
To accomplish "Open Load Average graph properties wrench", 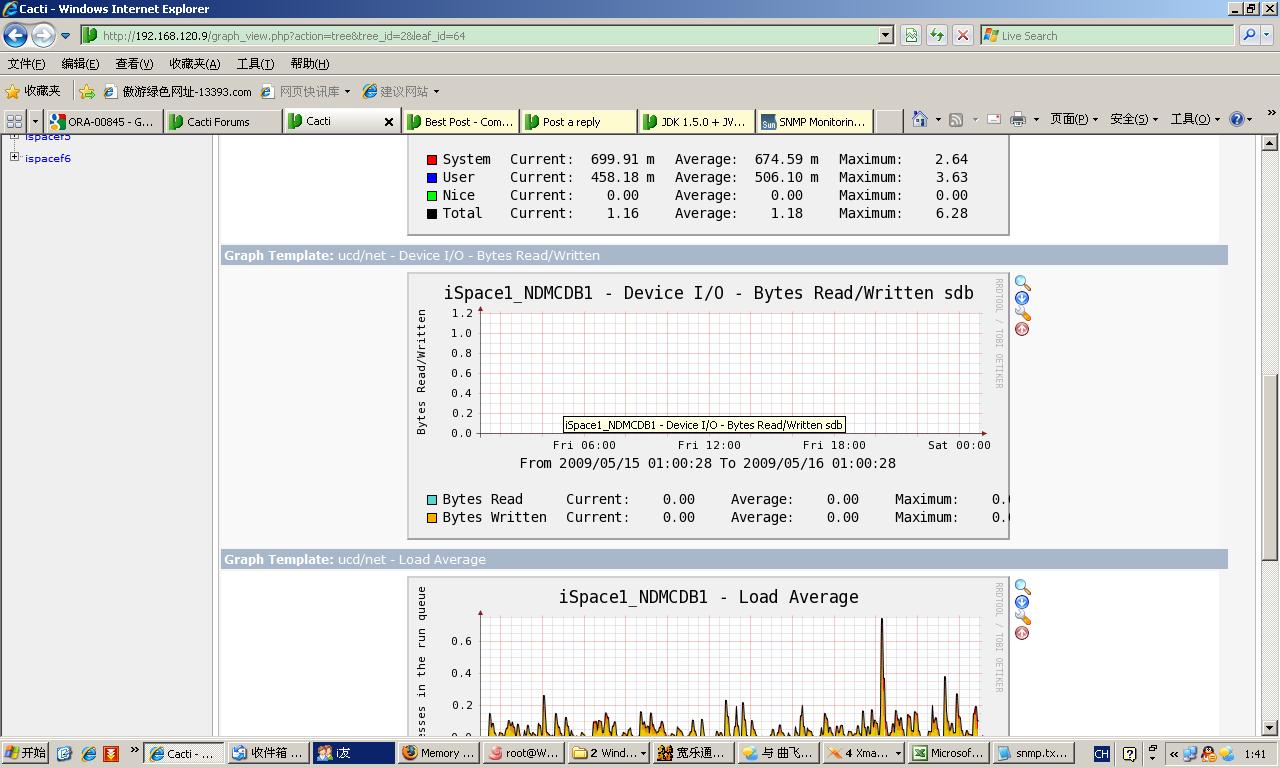I will pos(1022,618).
